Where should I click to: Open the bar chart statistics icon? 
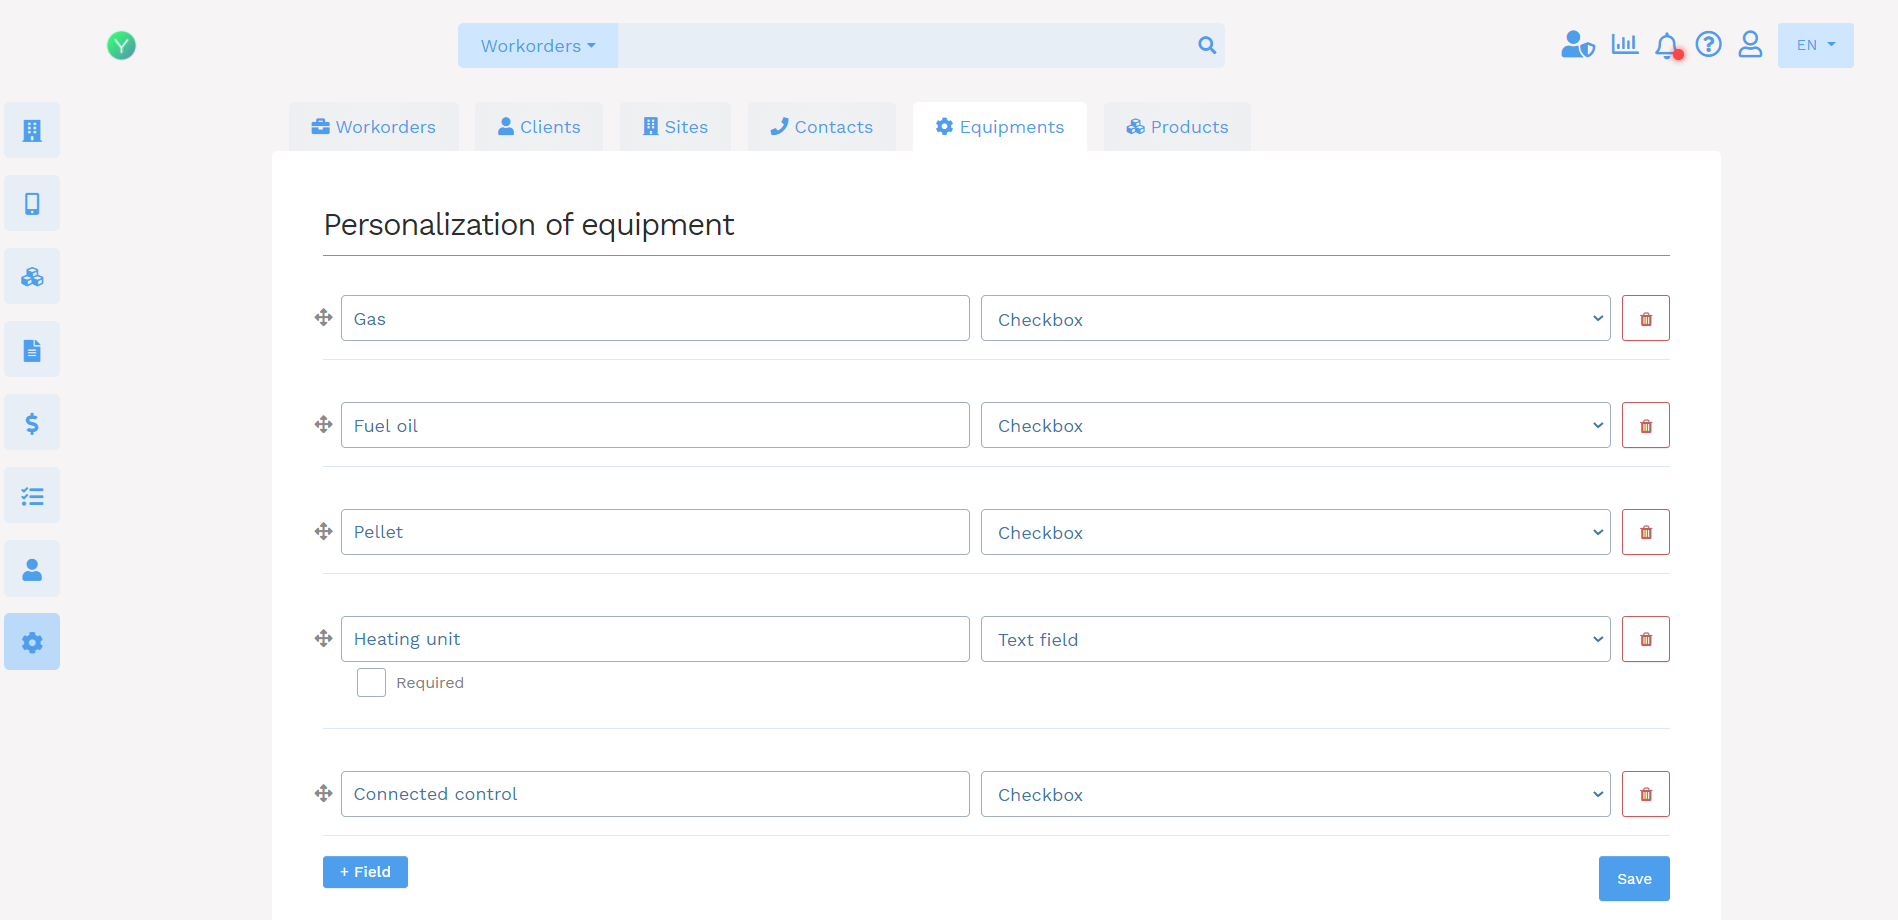point(1625,44)
